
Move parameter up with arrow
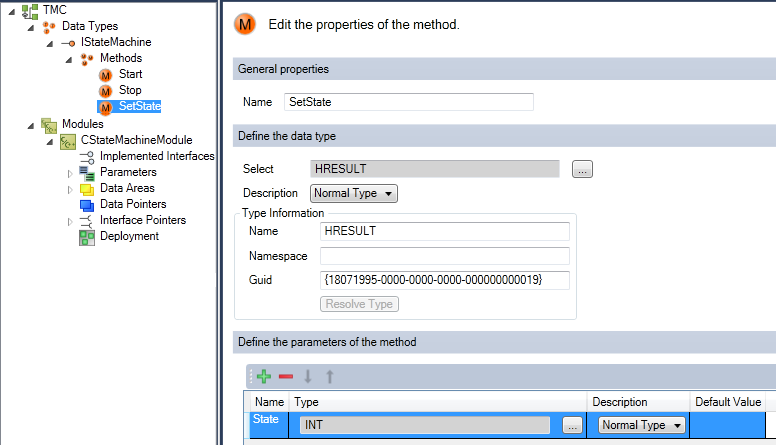pyautogui.click(x=330, y=377)
